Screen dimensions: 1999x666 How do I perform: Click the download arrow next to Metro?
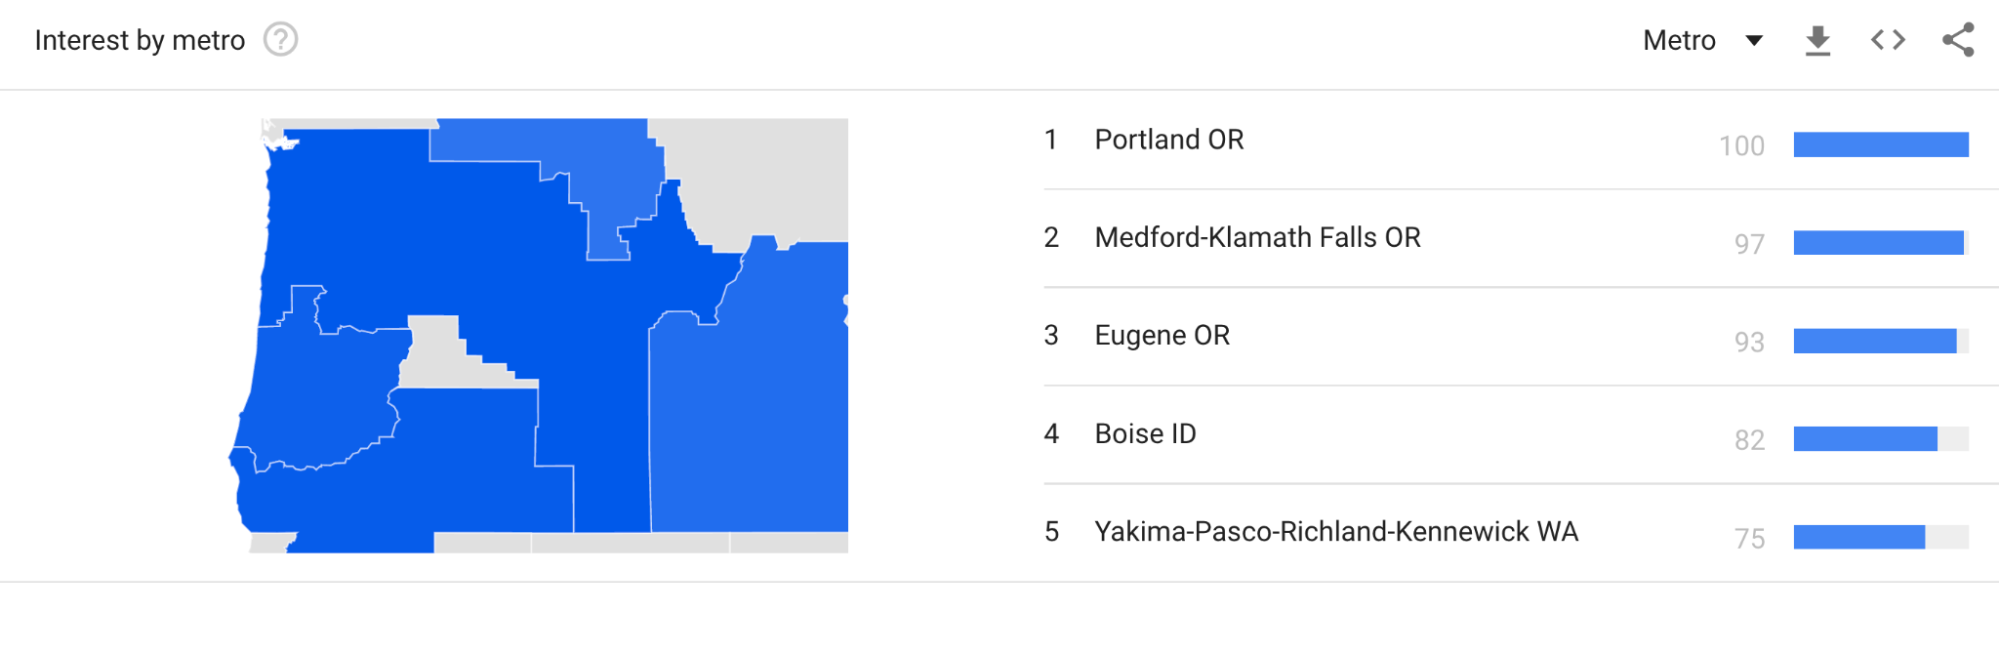pos(1817,39)
